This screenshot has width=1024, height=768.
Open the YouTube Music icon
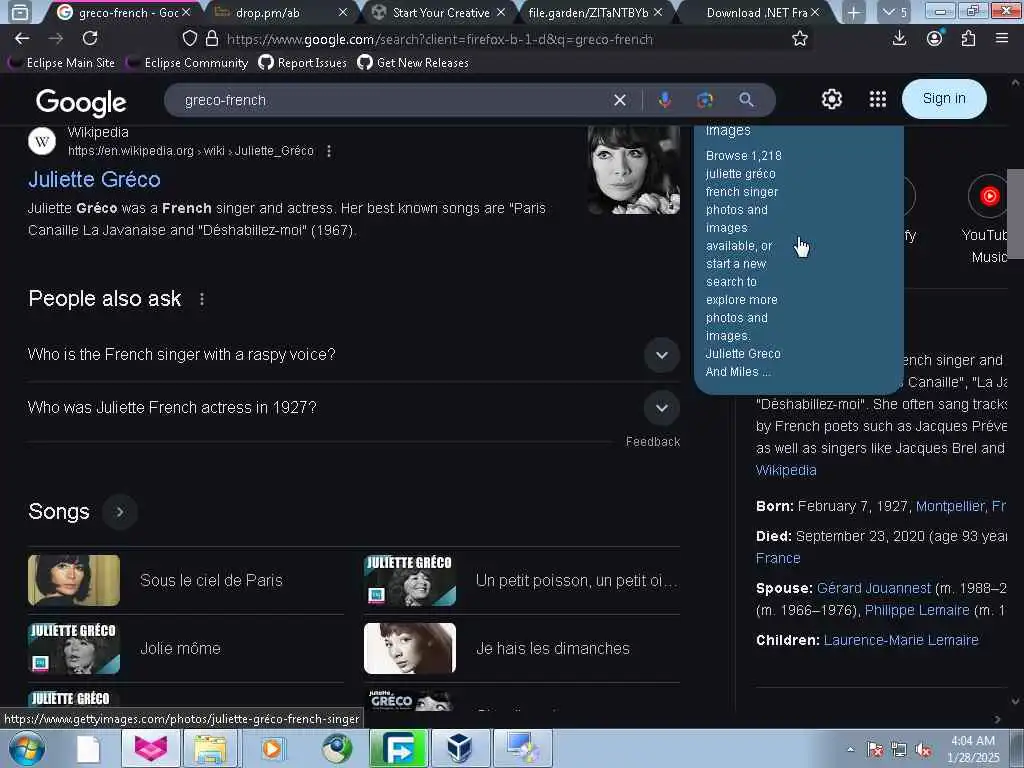pyautogui.click(x=989, y=196)
